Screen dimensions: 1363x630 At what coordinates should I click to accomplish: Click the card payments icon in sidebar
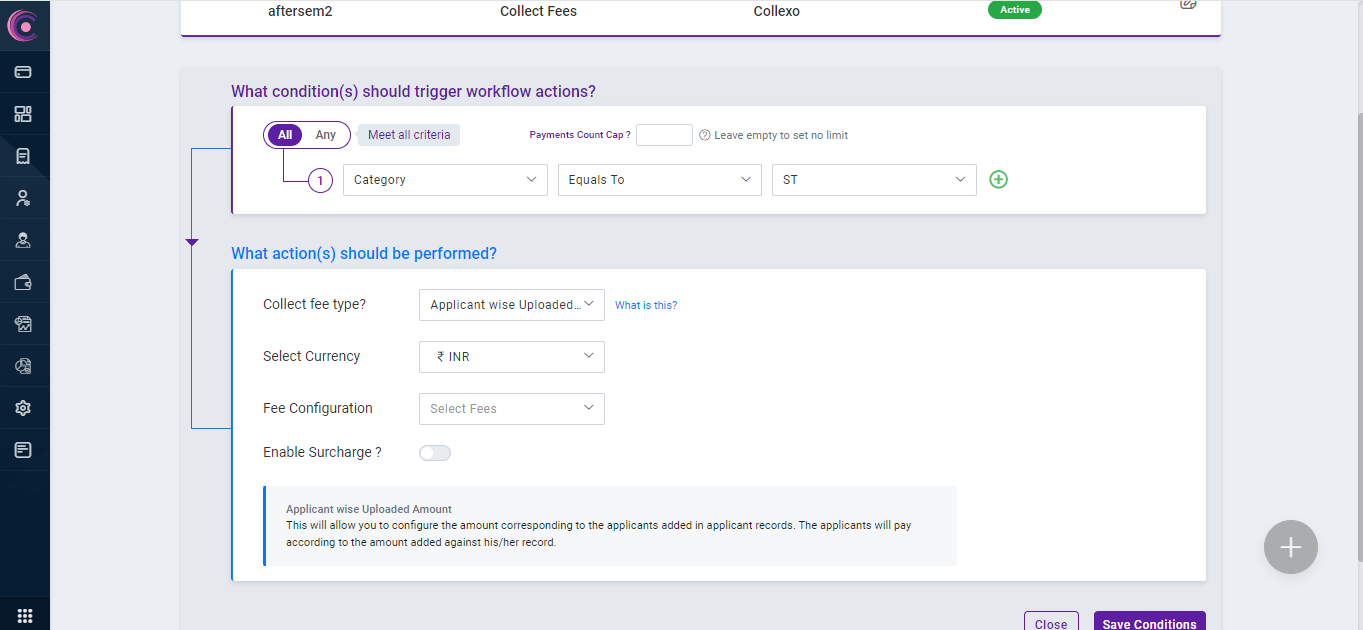pos(23,72)
